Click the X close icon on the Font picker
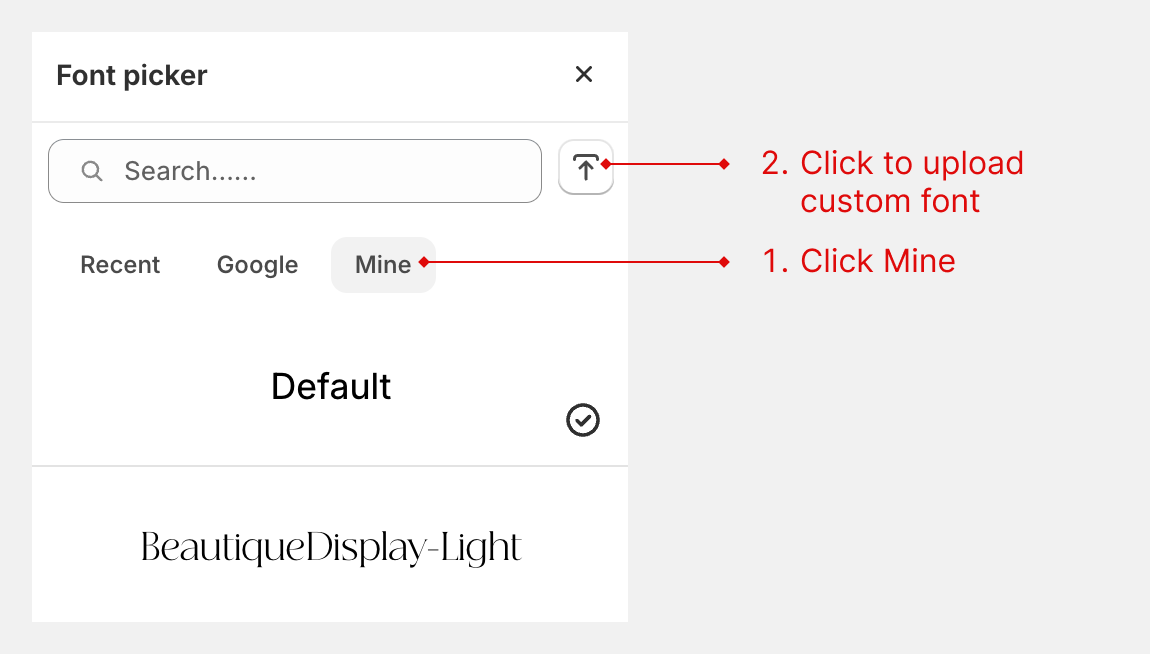This screenshot has width=1150, height=654. coord(584,74)
